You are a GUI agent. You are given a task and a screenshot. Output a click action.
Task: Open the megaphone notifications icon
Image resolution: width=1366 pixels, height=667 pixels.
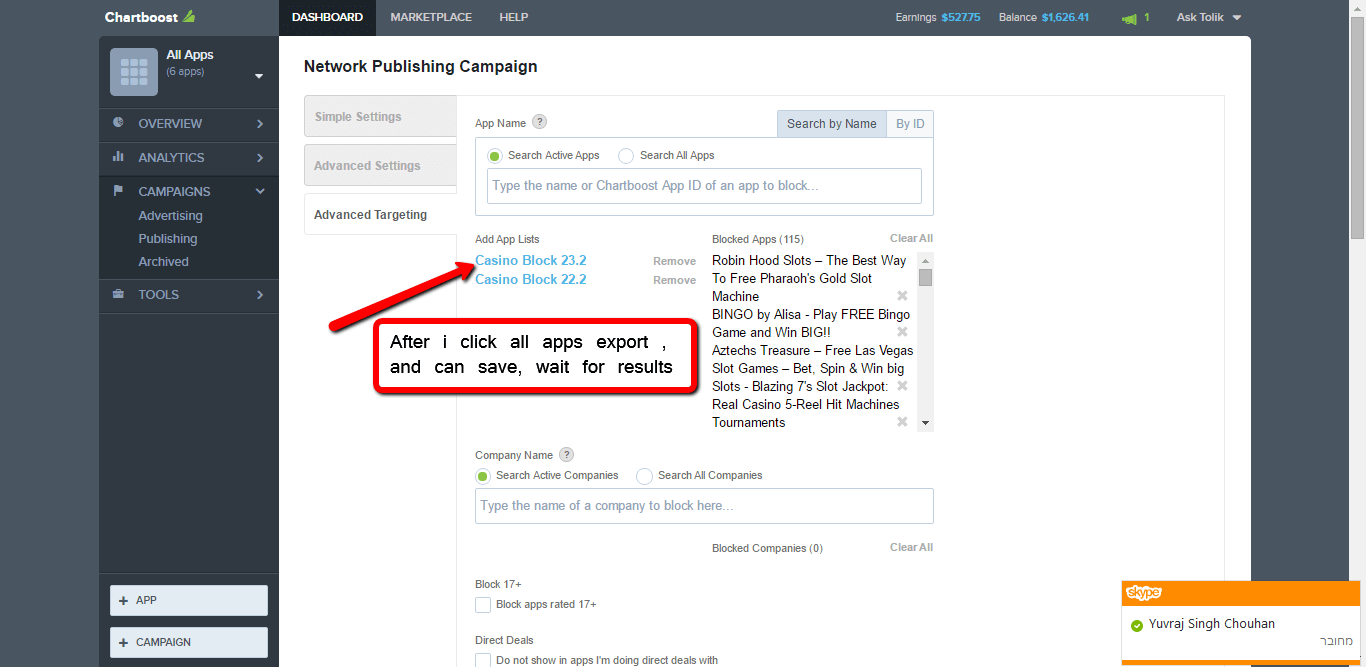pos(1129,18)
